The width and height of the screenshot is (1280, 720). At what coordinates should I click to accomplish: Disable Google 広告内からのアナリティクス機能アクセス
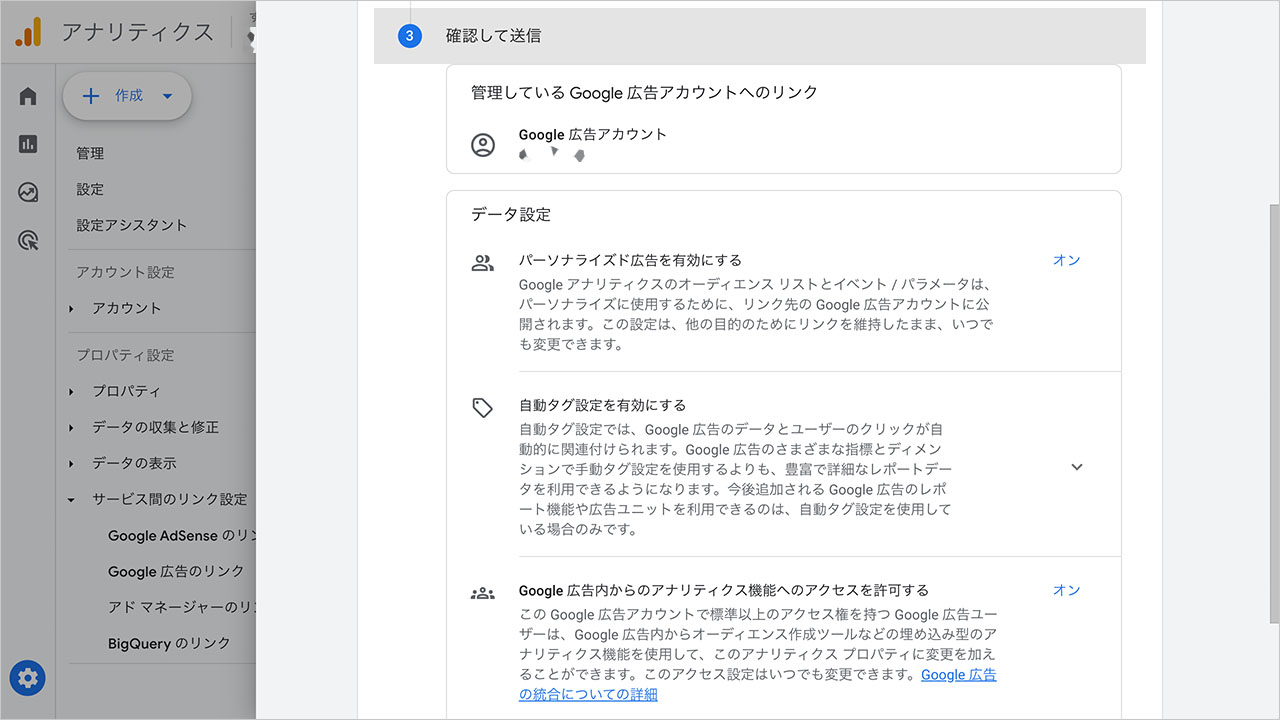coord(1066,590)
